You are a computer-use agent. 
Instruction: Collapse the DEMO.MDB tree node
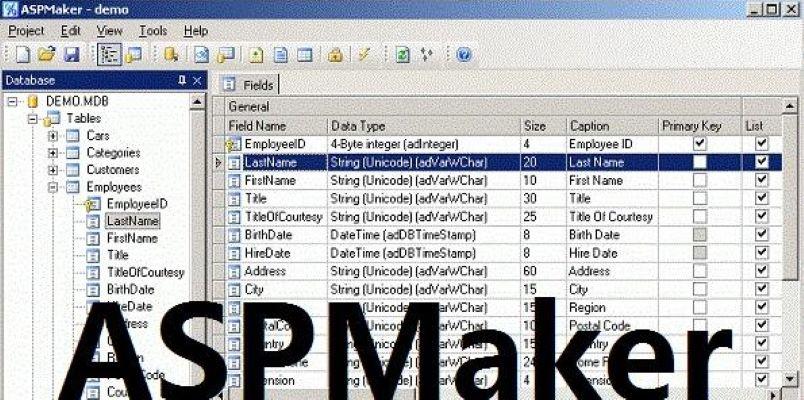(13, 102)
